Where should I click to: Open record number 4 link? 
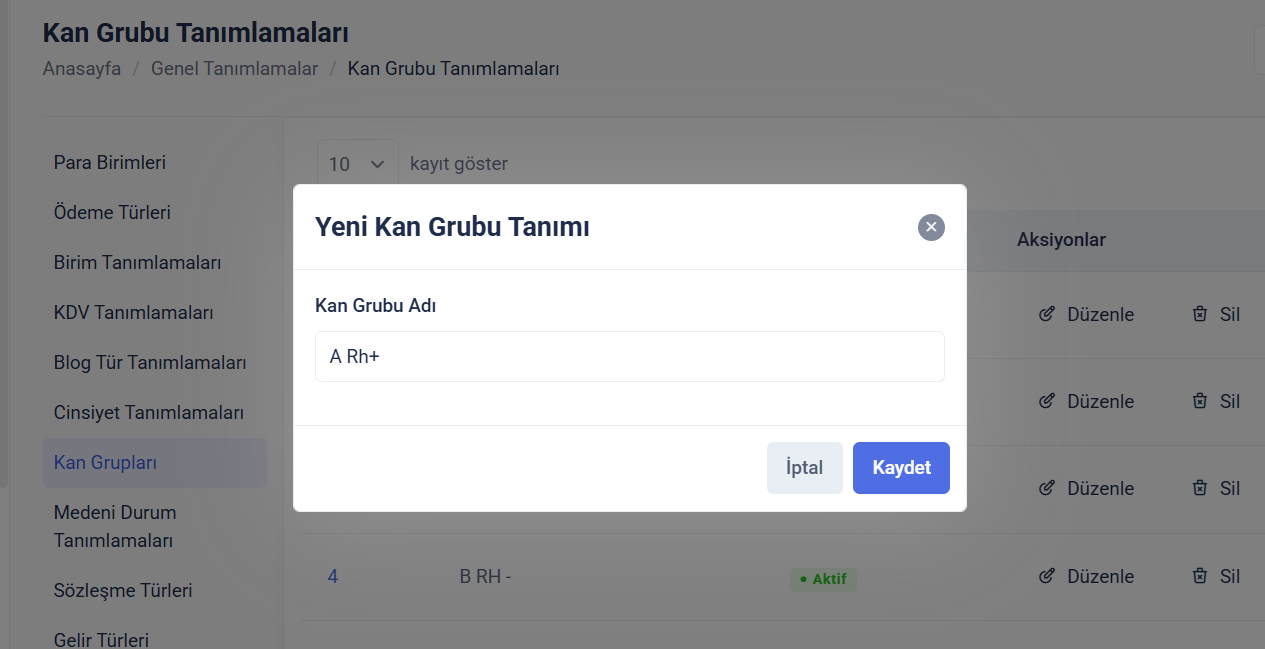click(332, 576)
